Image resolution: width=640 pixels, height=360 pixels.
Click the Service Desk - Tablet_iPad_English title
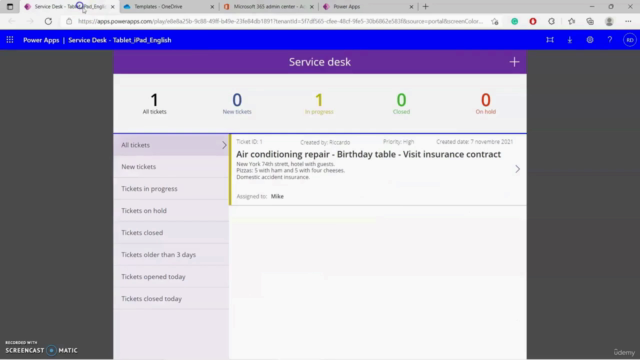[120, 40]
